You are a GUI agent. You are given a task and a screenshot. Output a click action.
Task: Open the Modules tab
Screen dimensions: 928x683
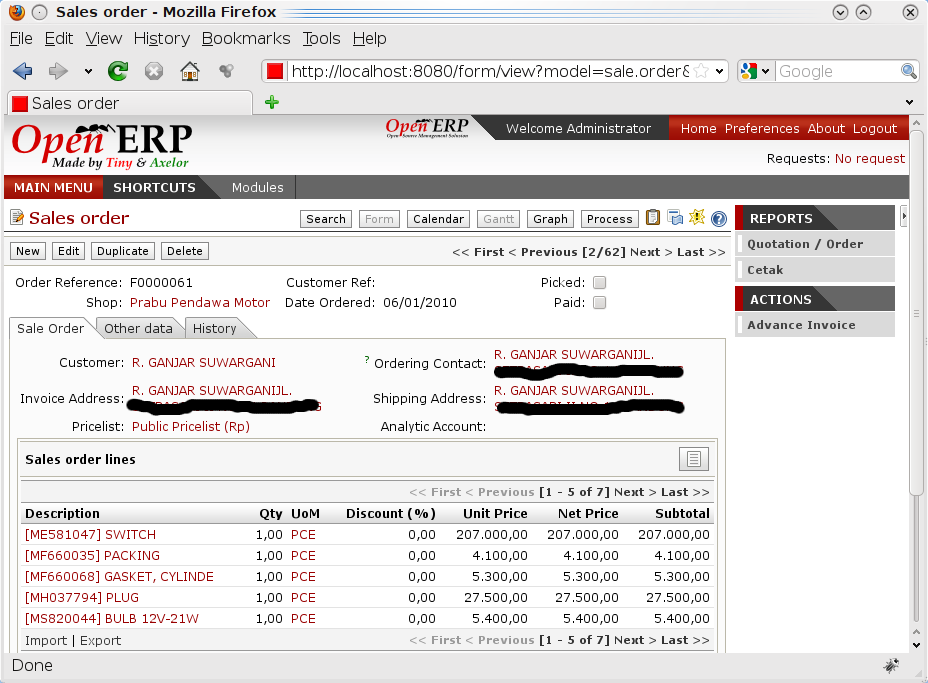[257, 188]
